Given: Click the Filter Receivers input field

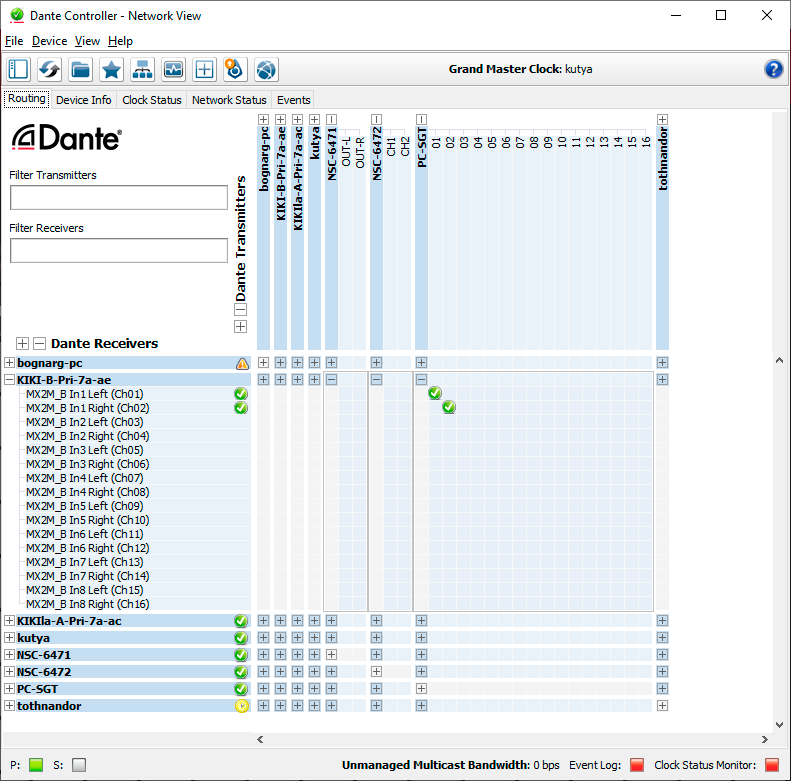Looking at the screenshot, I should (119, 250).
